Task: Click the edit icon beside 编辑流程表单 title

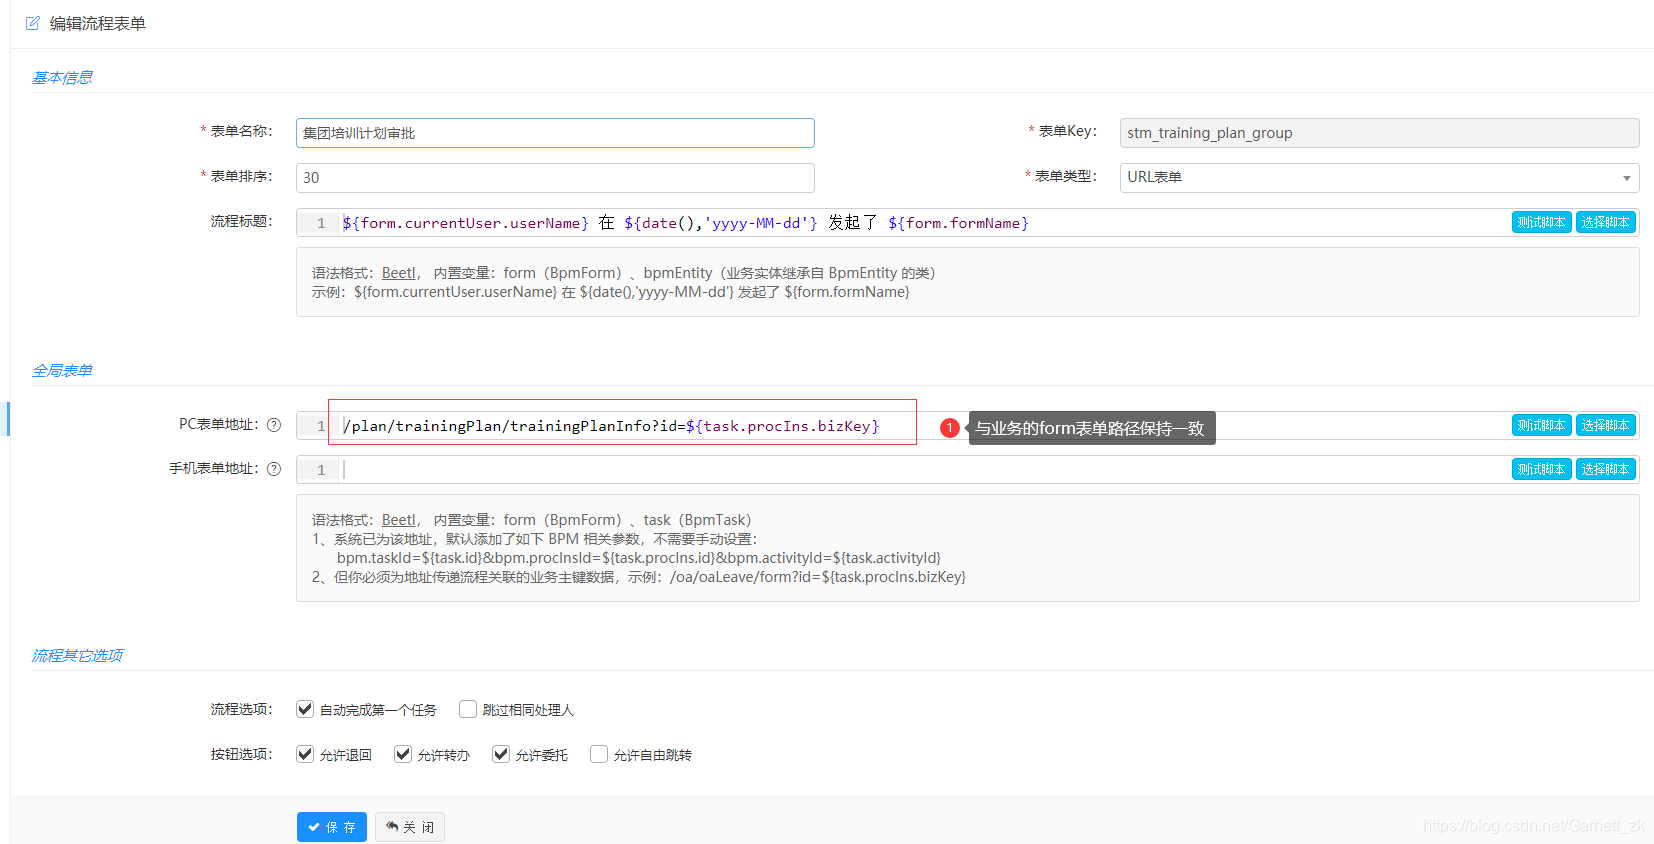Action: pyautogui.click(x=33, y=23)
